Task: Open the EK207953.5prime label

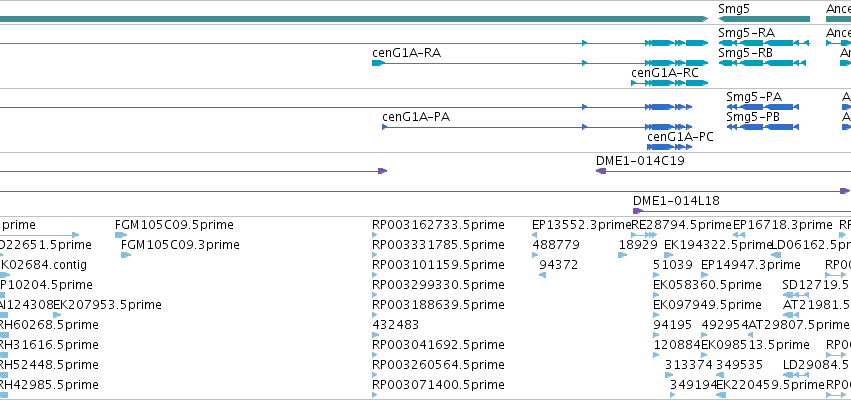Action: pos(107,304)
